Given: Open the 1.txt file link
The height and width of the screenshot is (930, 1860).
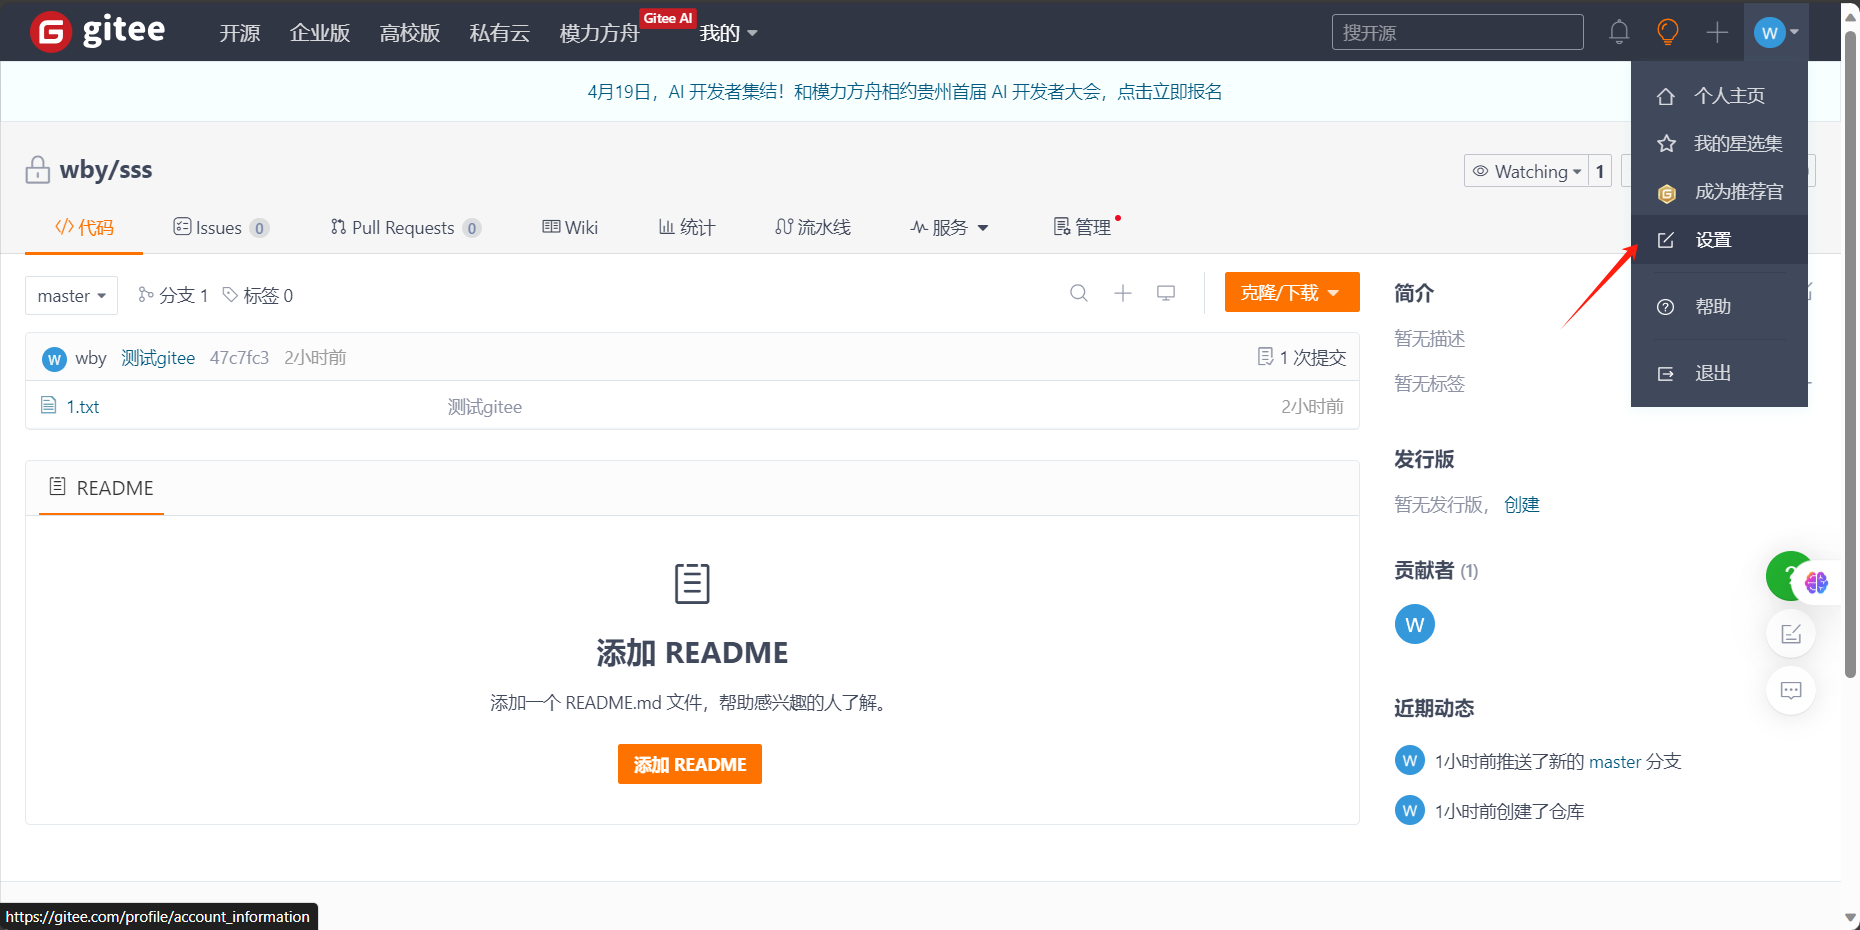Looking at the screenshot, I should [83, 406].
